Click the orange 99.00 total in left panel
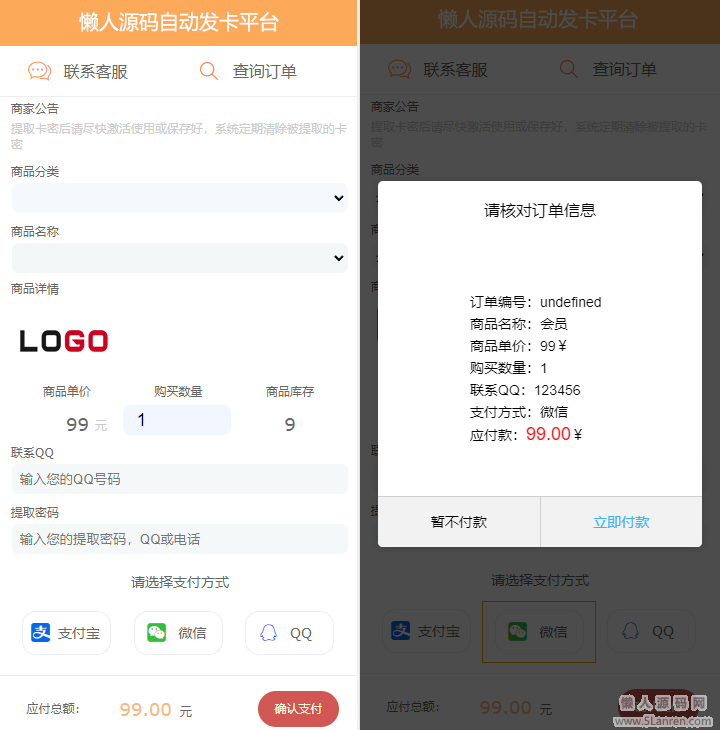Viewport: 720px width, 730px height. coord(145,710)
